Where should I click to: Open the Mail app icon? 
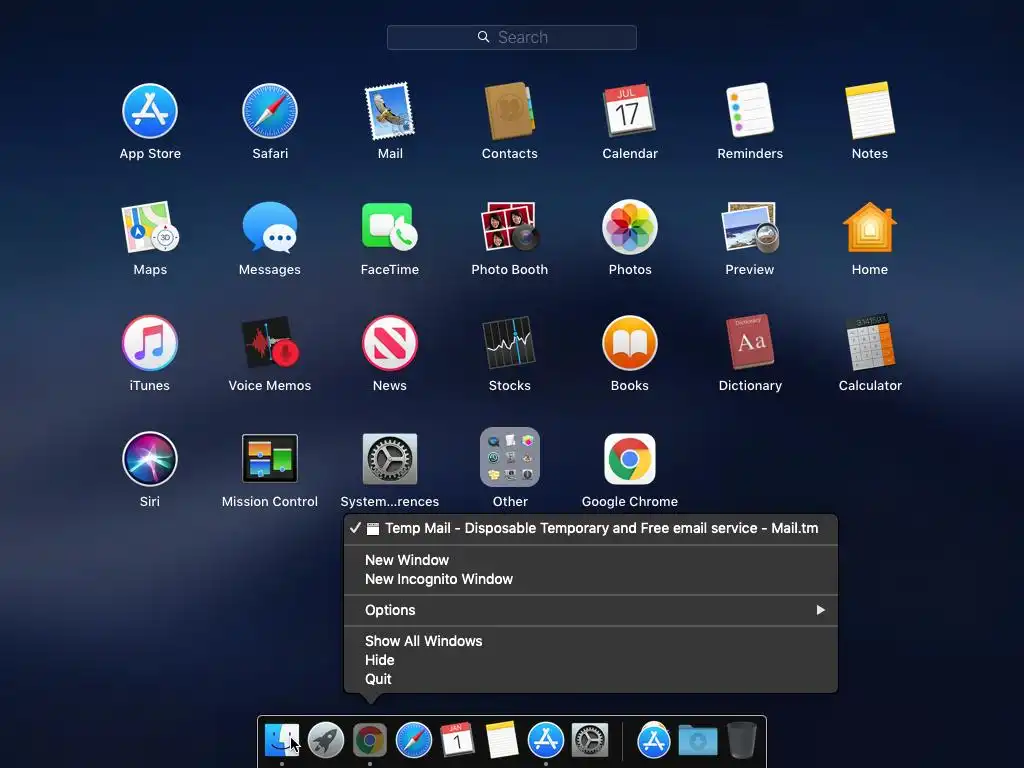pos(390,111)
